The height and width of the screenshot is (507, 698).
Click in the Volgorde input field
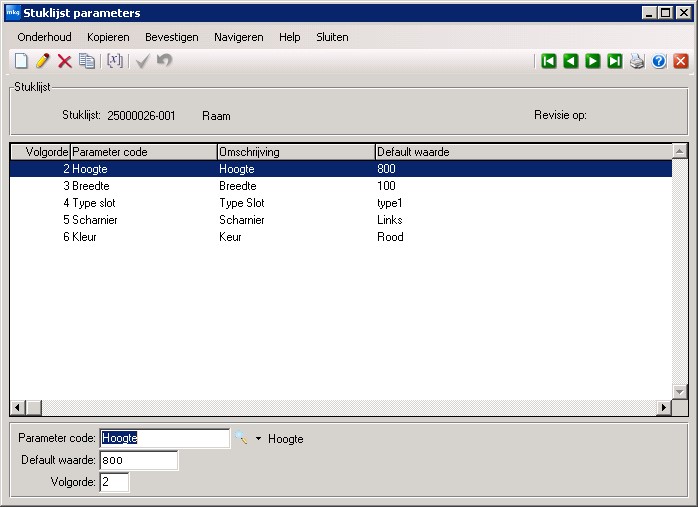coord(114,482)
